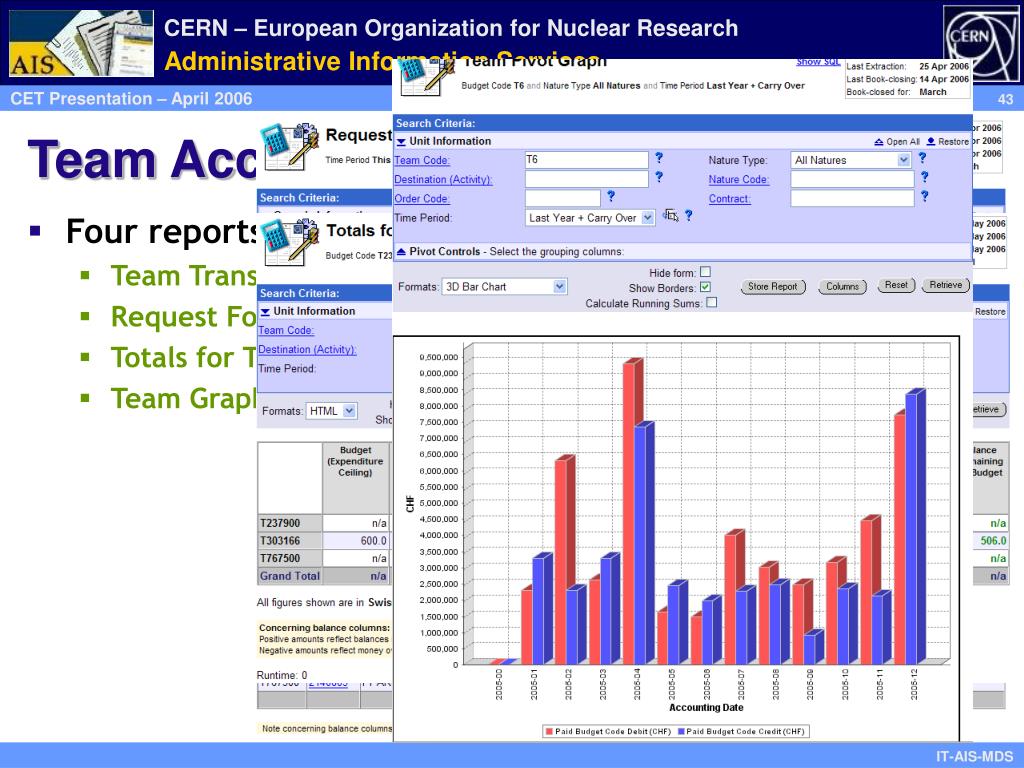The width and height of the screenshot is (1024, 768).
Task: Click the Last Book-closing date 14 Apr 2006
Action: 944,79
